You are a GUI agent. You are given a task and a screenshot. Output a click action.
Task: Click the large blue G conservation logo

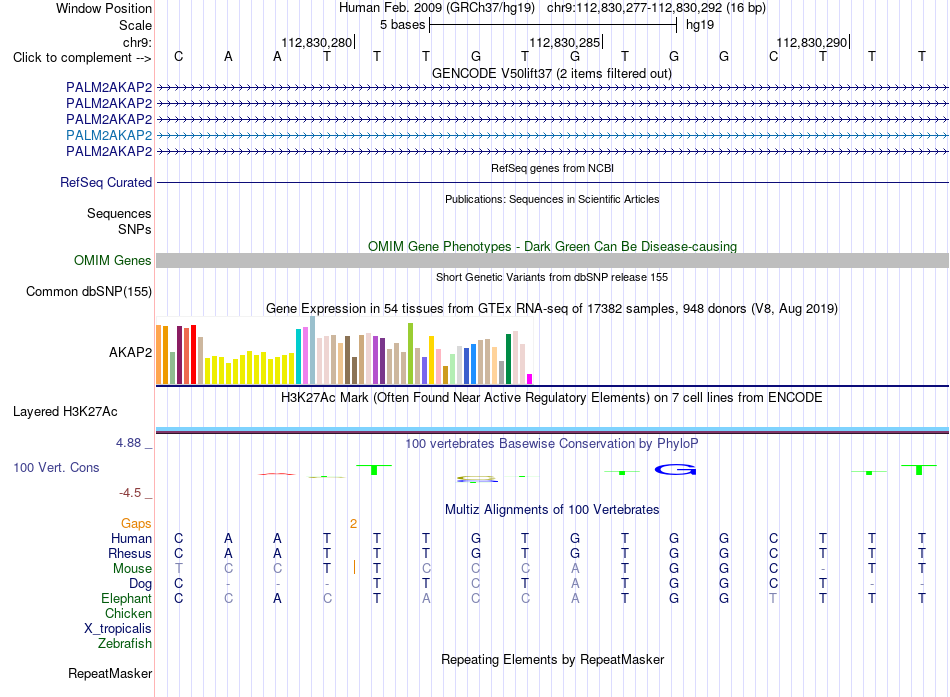coord(675,469)
